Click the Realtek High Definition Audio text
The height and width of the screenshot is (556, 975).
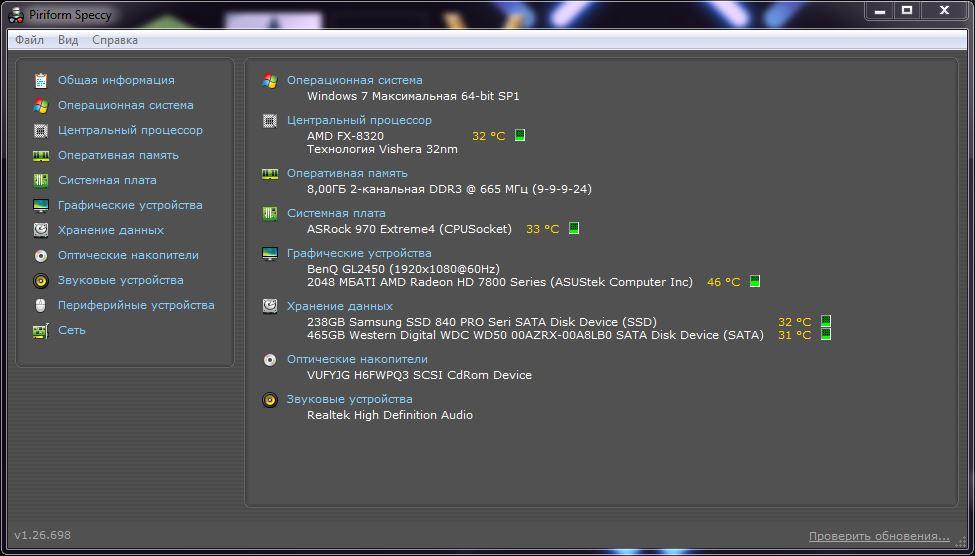click(x=390, y=415)
